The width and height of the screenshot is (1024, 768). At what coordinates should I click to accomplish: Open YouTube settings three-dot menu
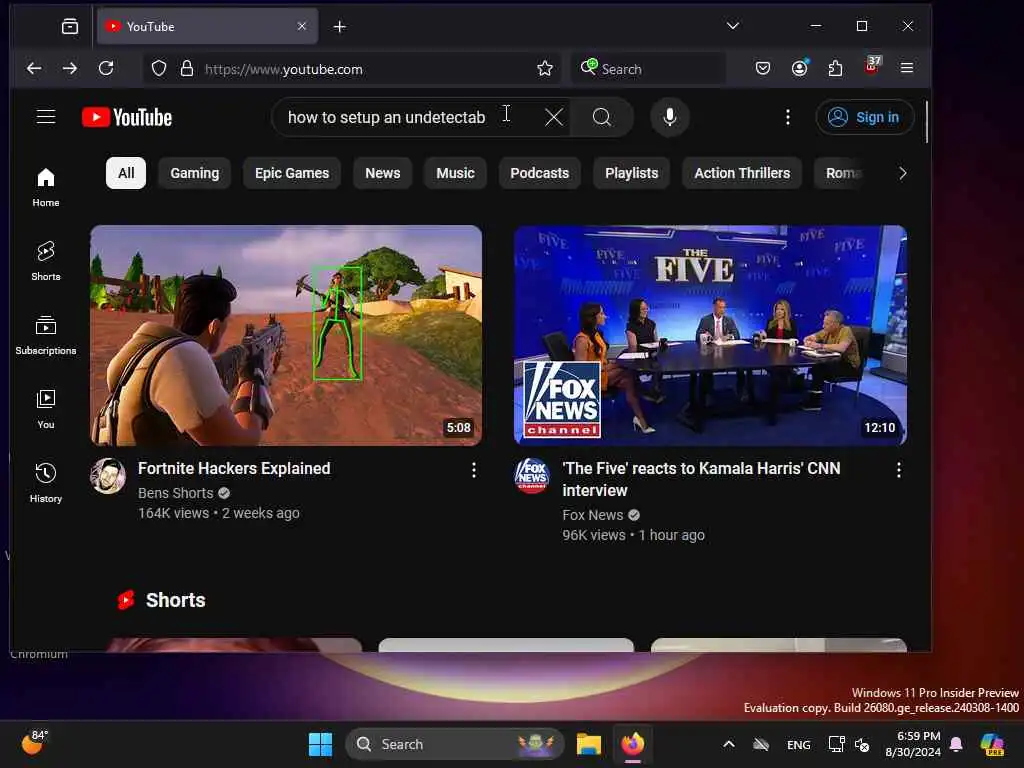click(788, 118)
